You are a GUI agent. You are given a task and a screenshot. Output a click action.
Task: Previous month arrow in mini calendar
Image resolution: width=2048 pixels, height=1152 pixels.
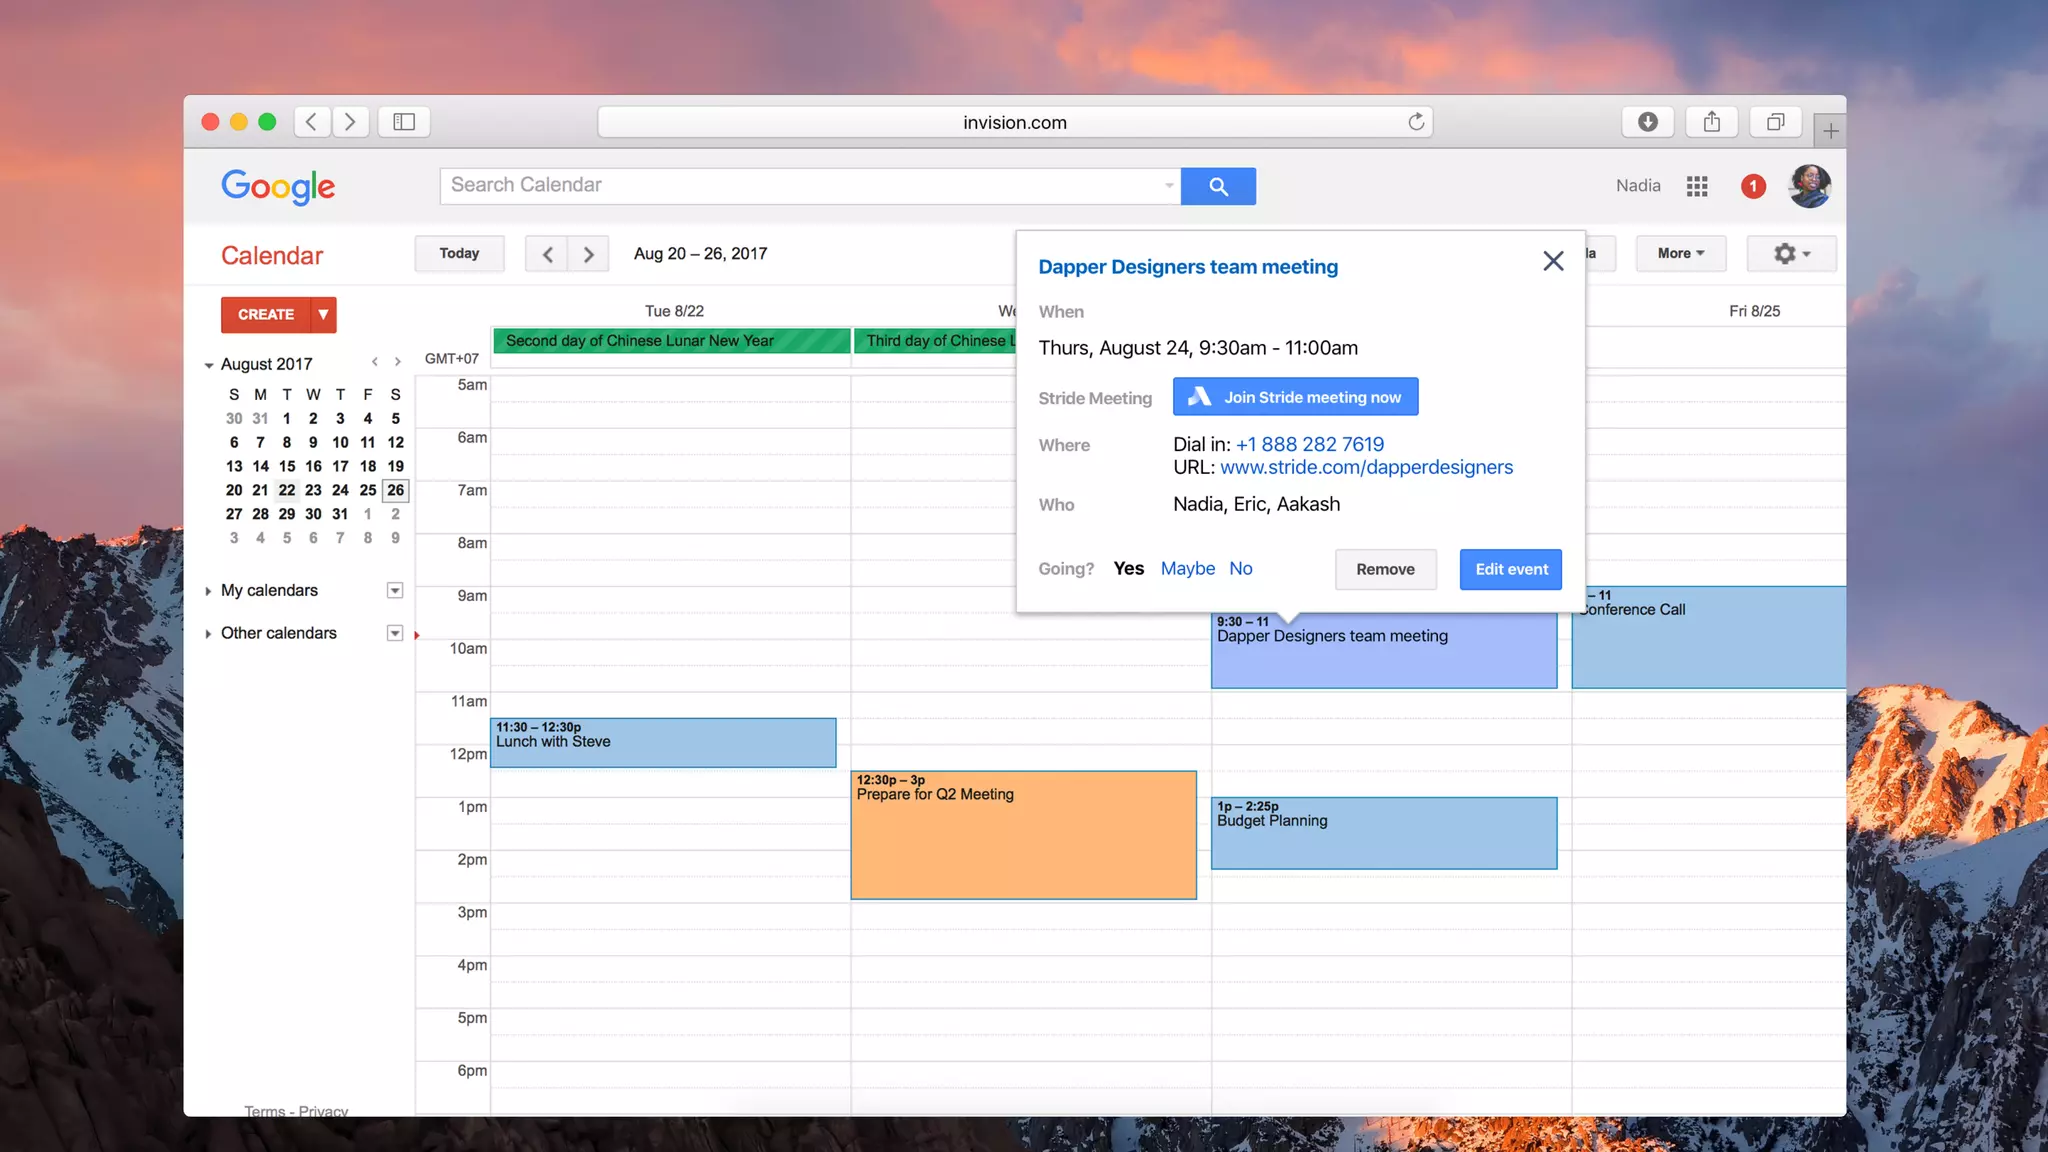[x=375, y=362]
